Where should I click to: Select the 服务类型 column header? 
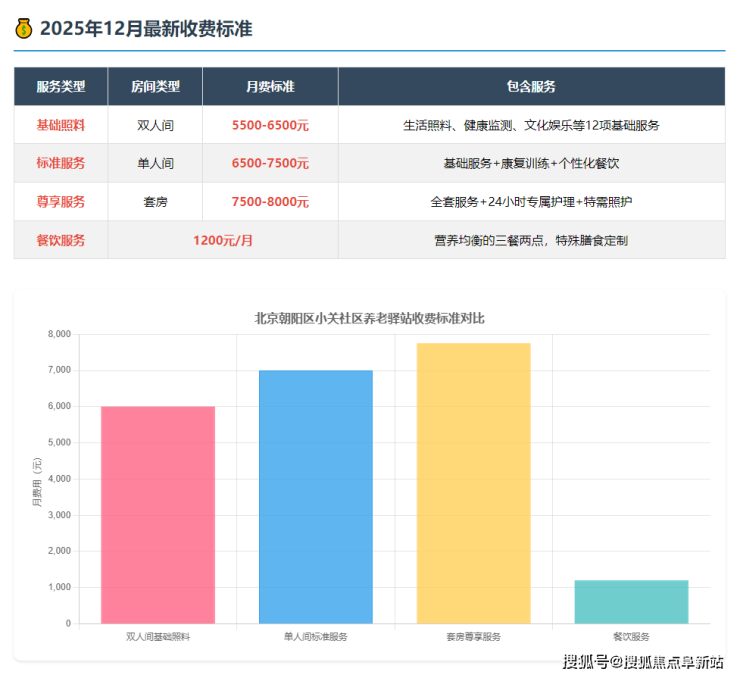60,87
